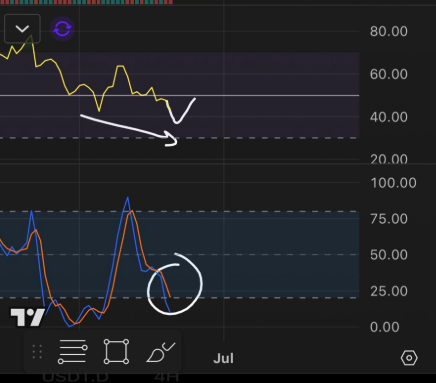The height and width of the screenshot is (383, 436).
Task: Choose the brush drawing tool
Action: pos(161,352)
